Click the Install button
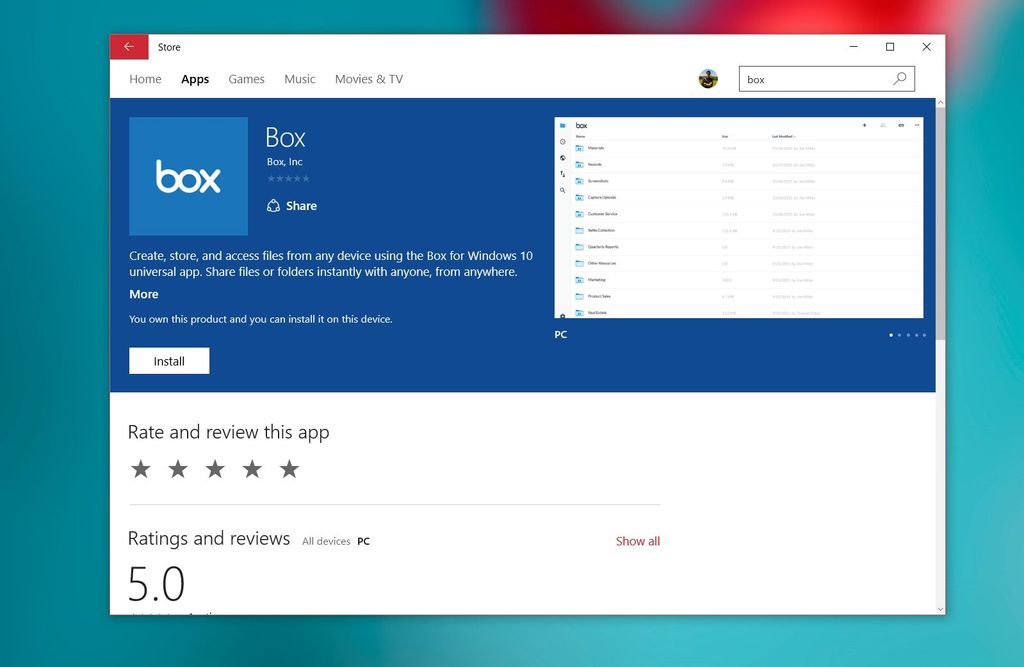The height and width of the screenshot is (667, 1024). click(168, 360)
